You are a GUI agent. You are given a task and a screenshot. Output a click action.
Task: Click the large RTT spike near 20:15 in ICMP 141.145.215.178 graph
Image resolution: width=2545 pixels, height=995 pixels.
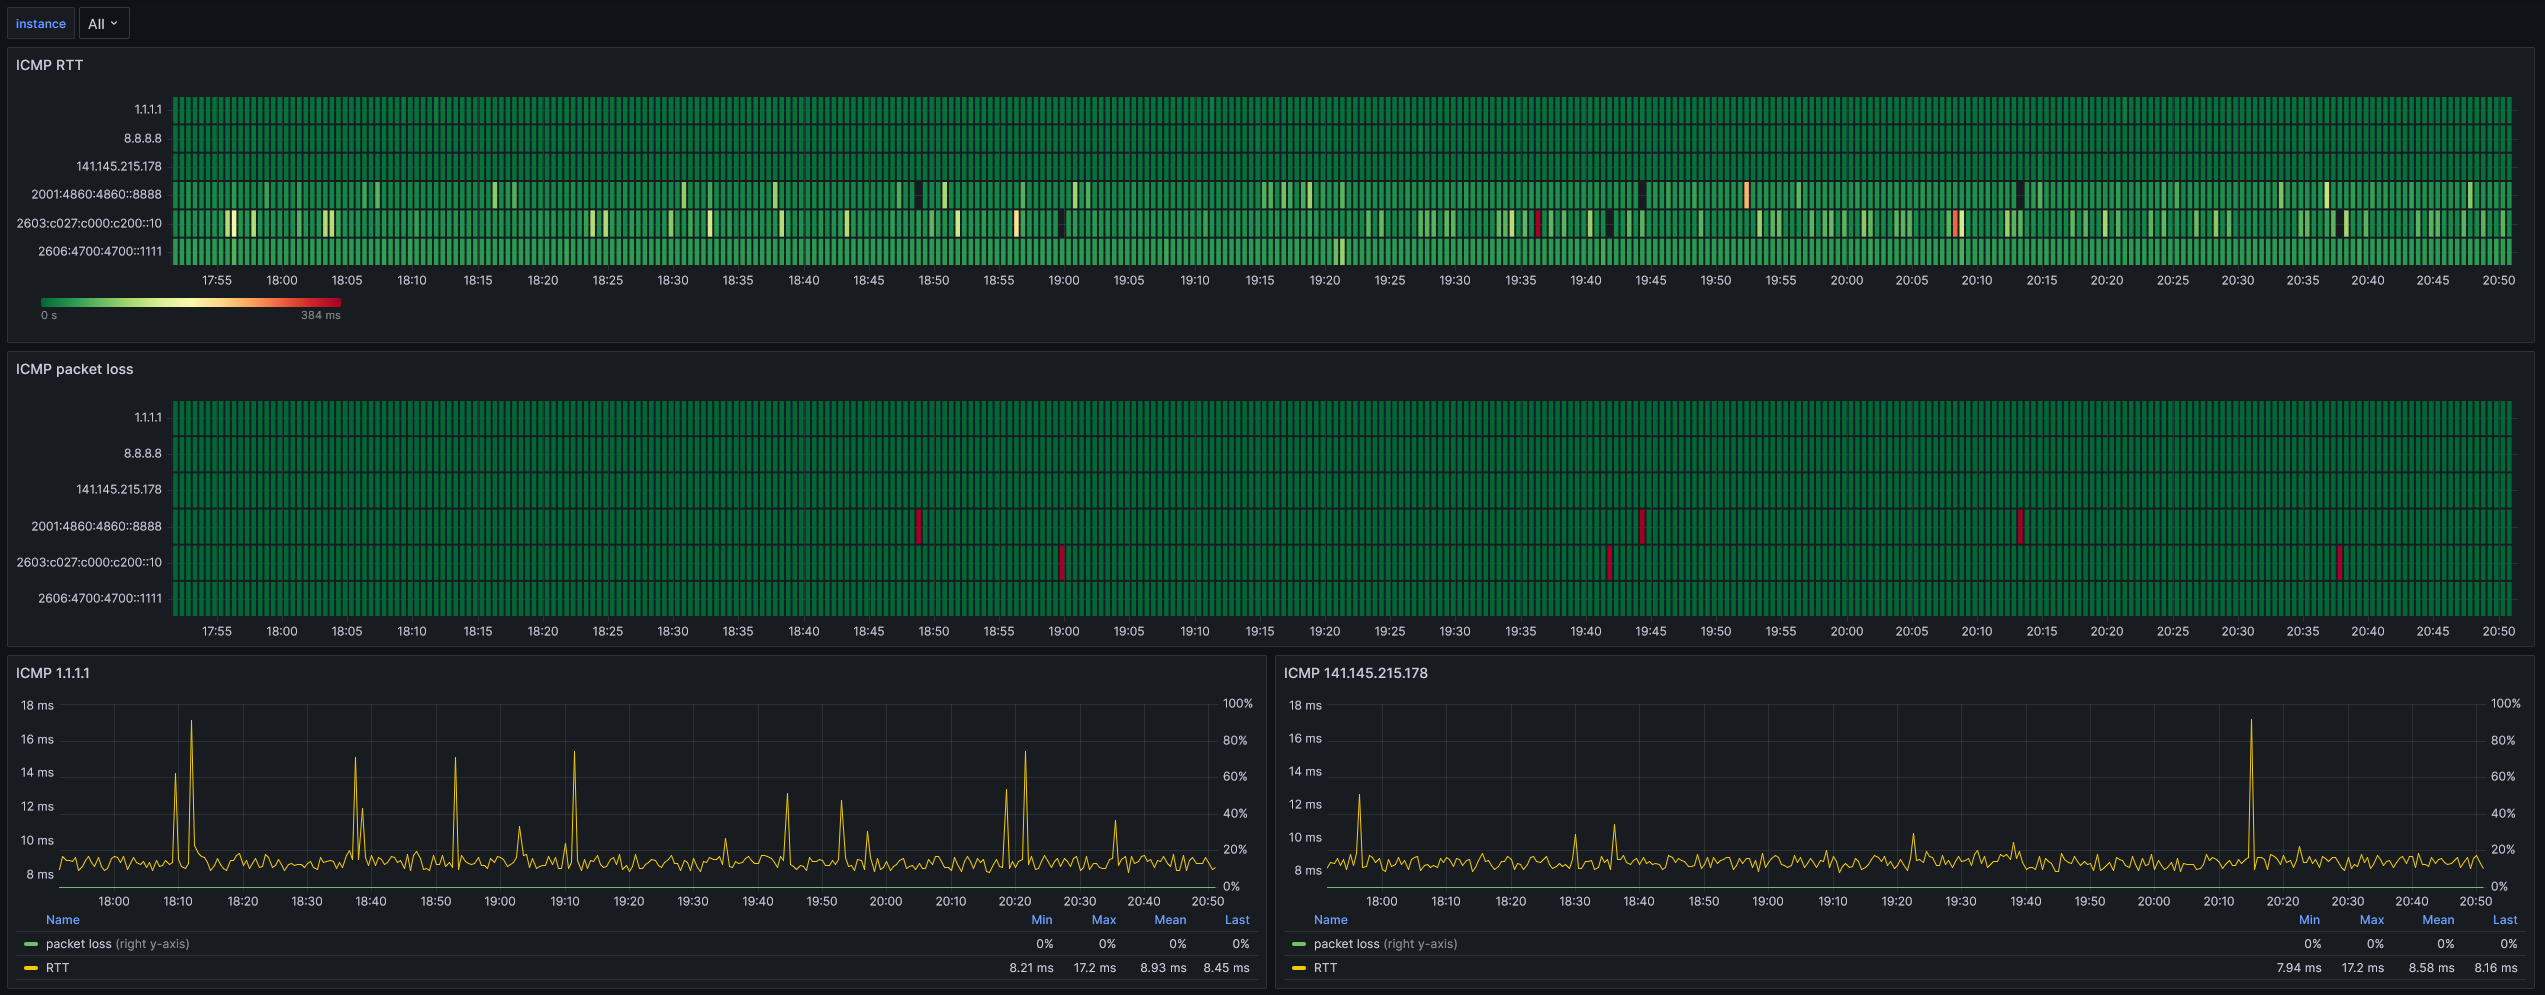click(2251, 722)
